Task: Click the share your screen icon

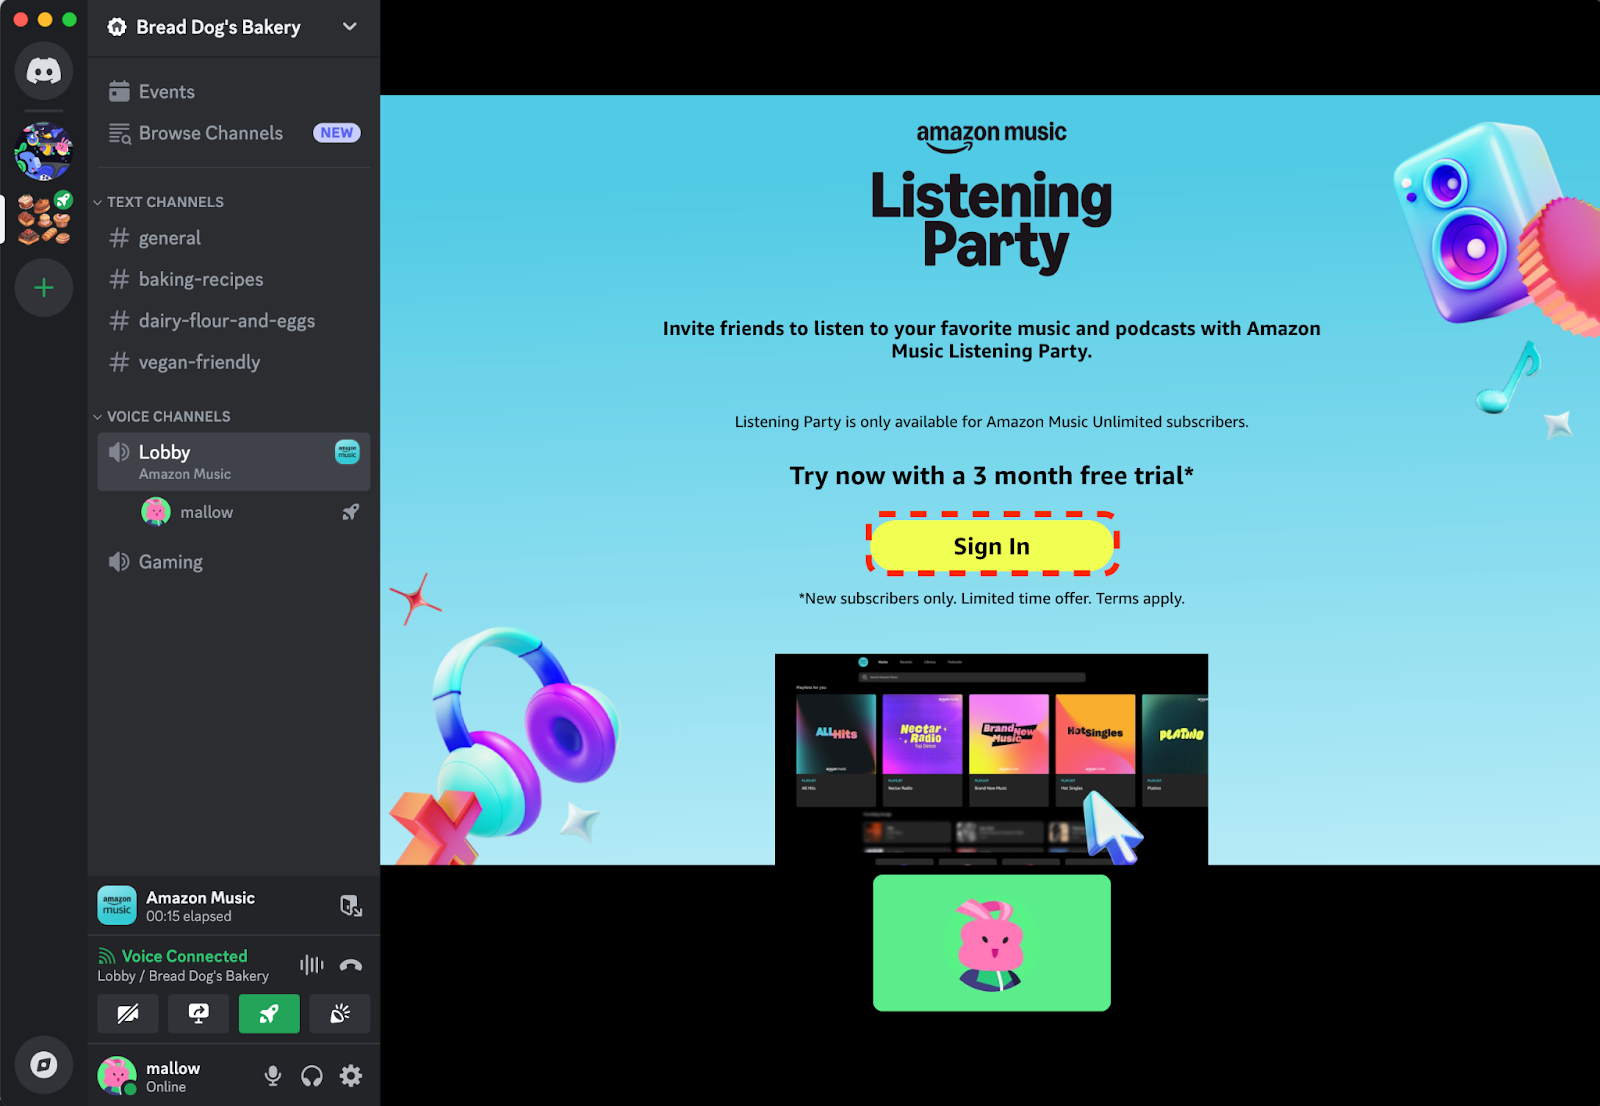Action: [198, 1014]
